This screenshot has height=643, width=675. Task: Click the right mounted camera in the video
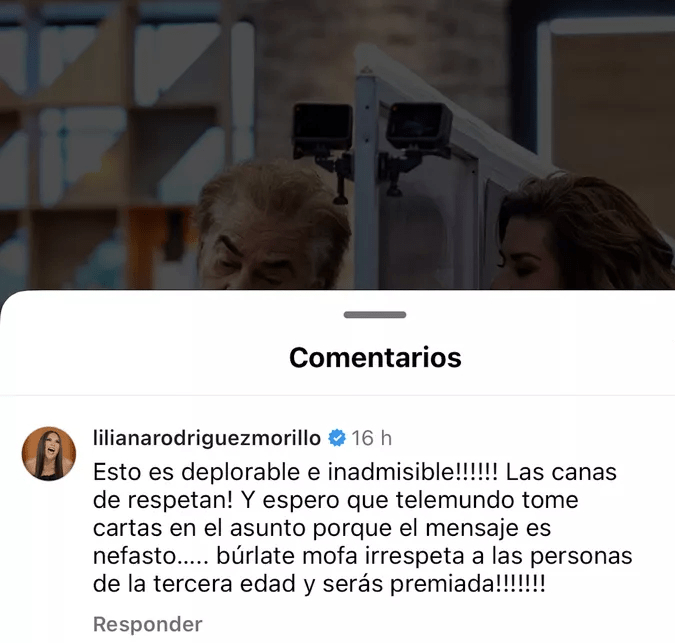[x=418, y=126]
